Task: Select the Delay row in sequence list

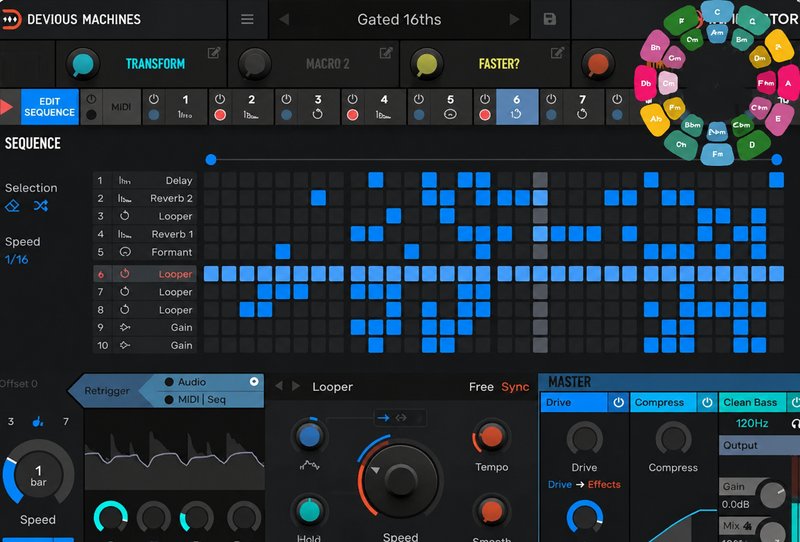Action: point(145,180)
